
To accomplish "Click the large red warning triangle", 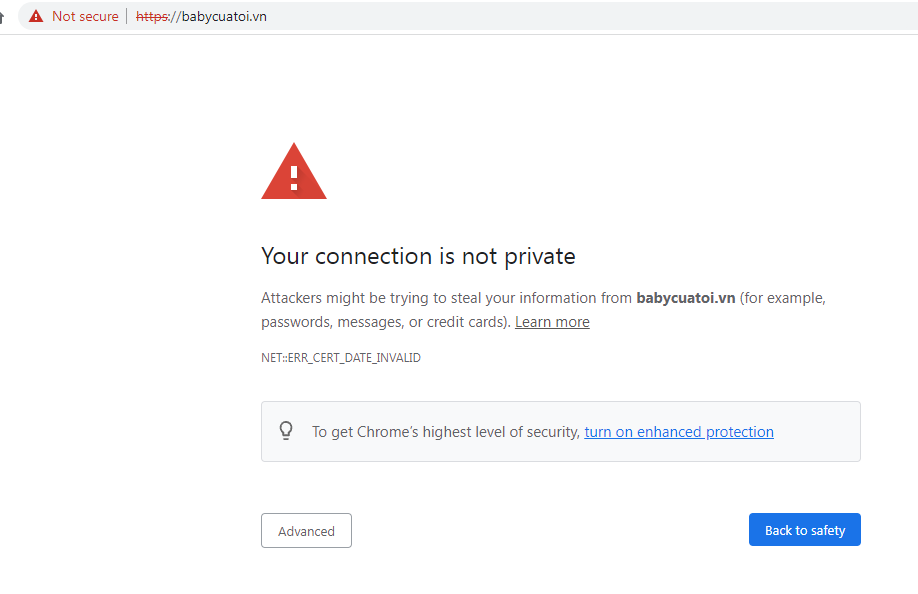I will (x=293, y=172).
